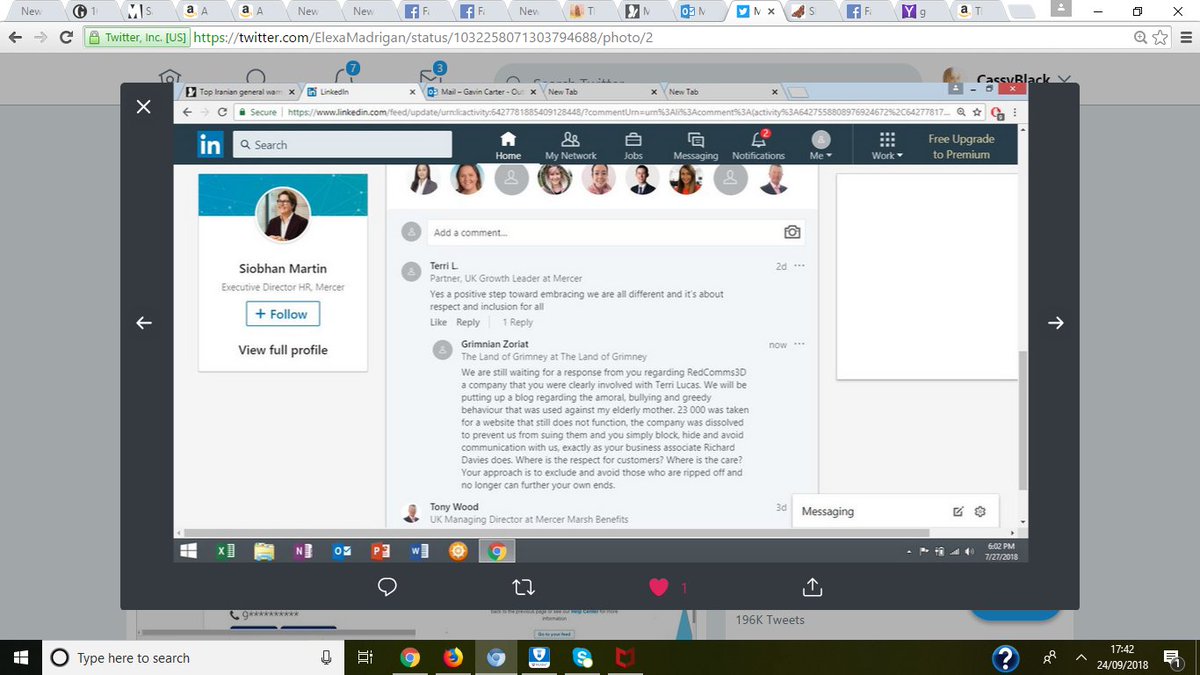The width and height of the screenshot is (1200, 675).
Task: Close the Twitter photo viewer
Action: pos(143,107)
